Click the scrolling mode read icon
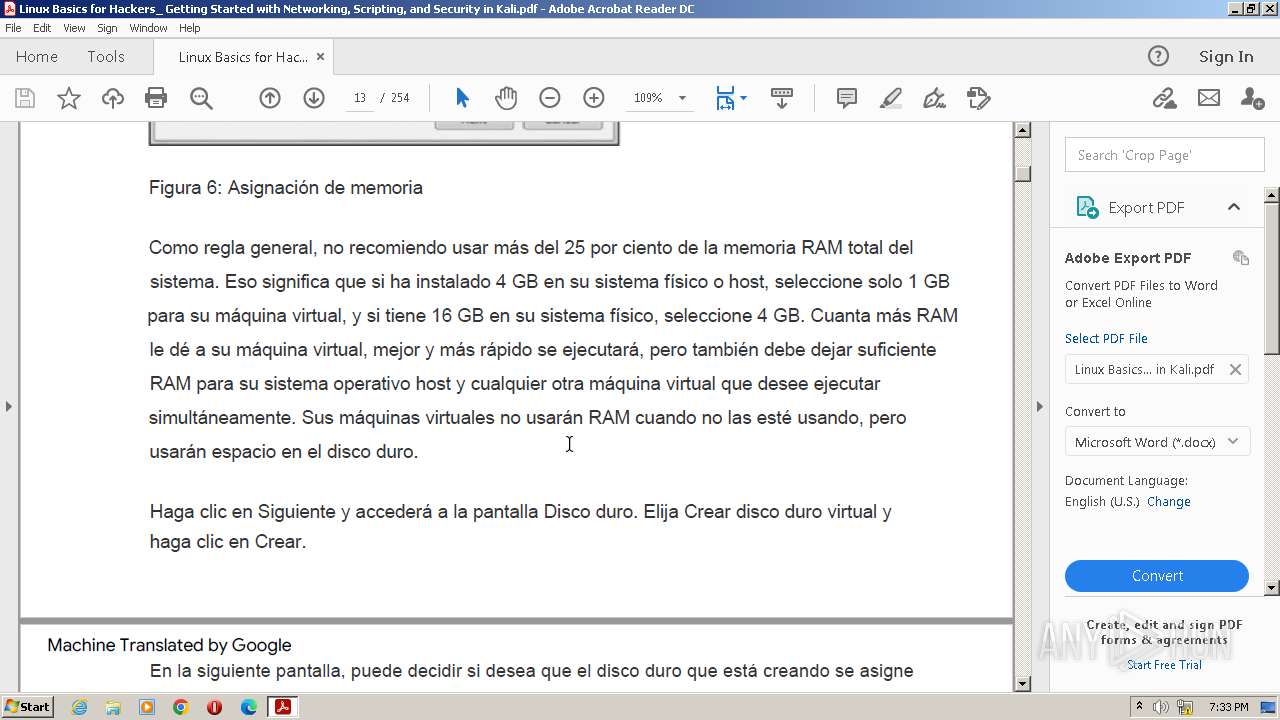1280x720 pixels. pyautogui.click(x=782, y=98)
